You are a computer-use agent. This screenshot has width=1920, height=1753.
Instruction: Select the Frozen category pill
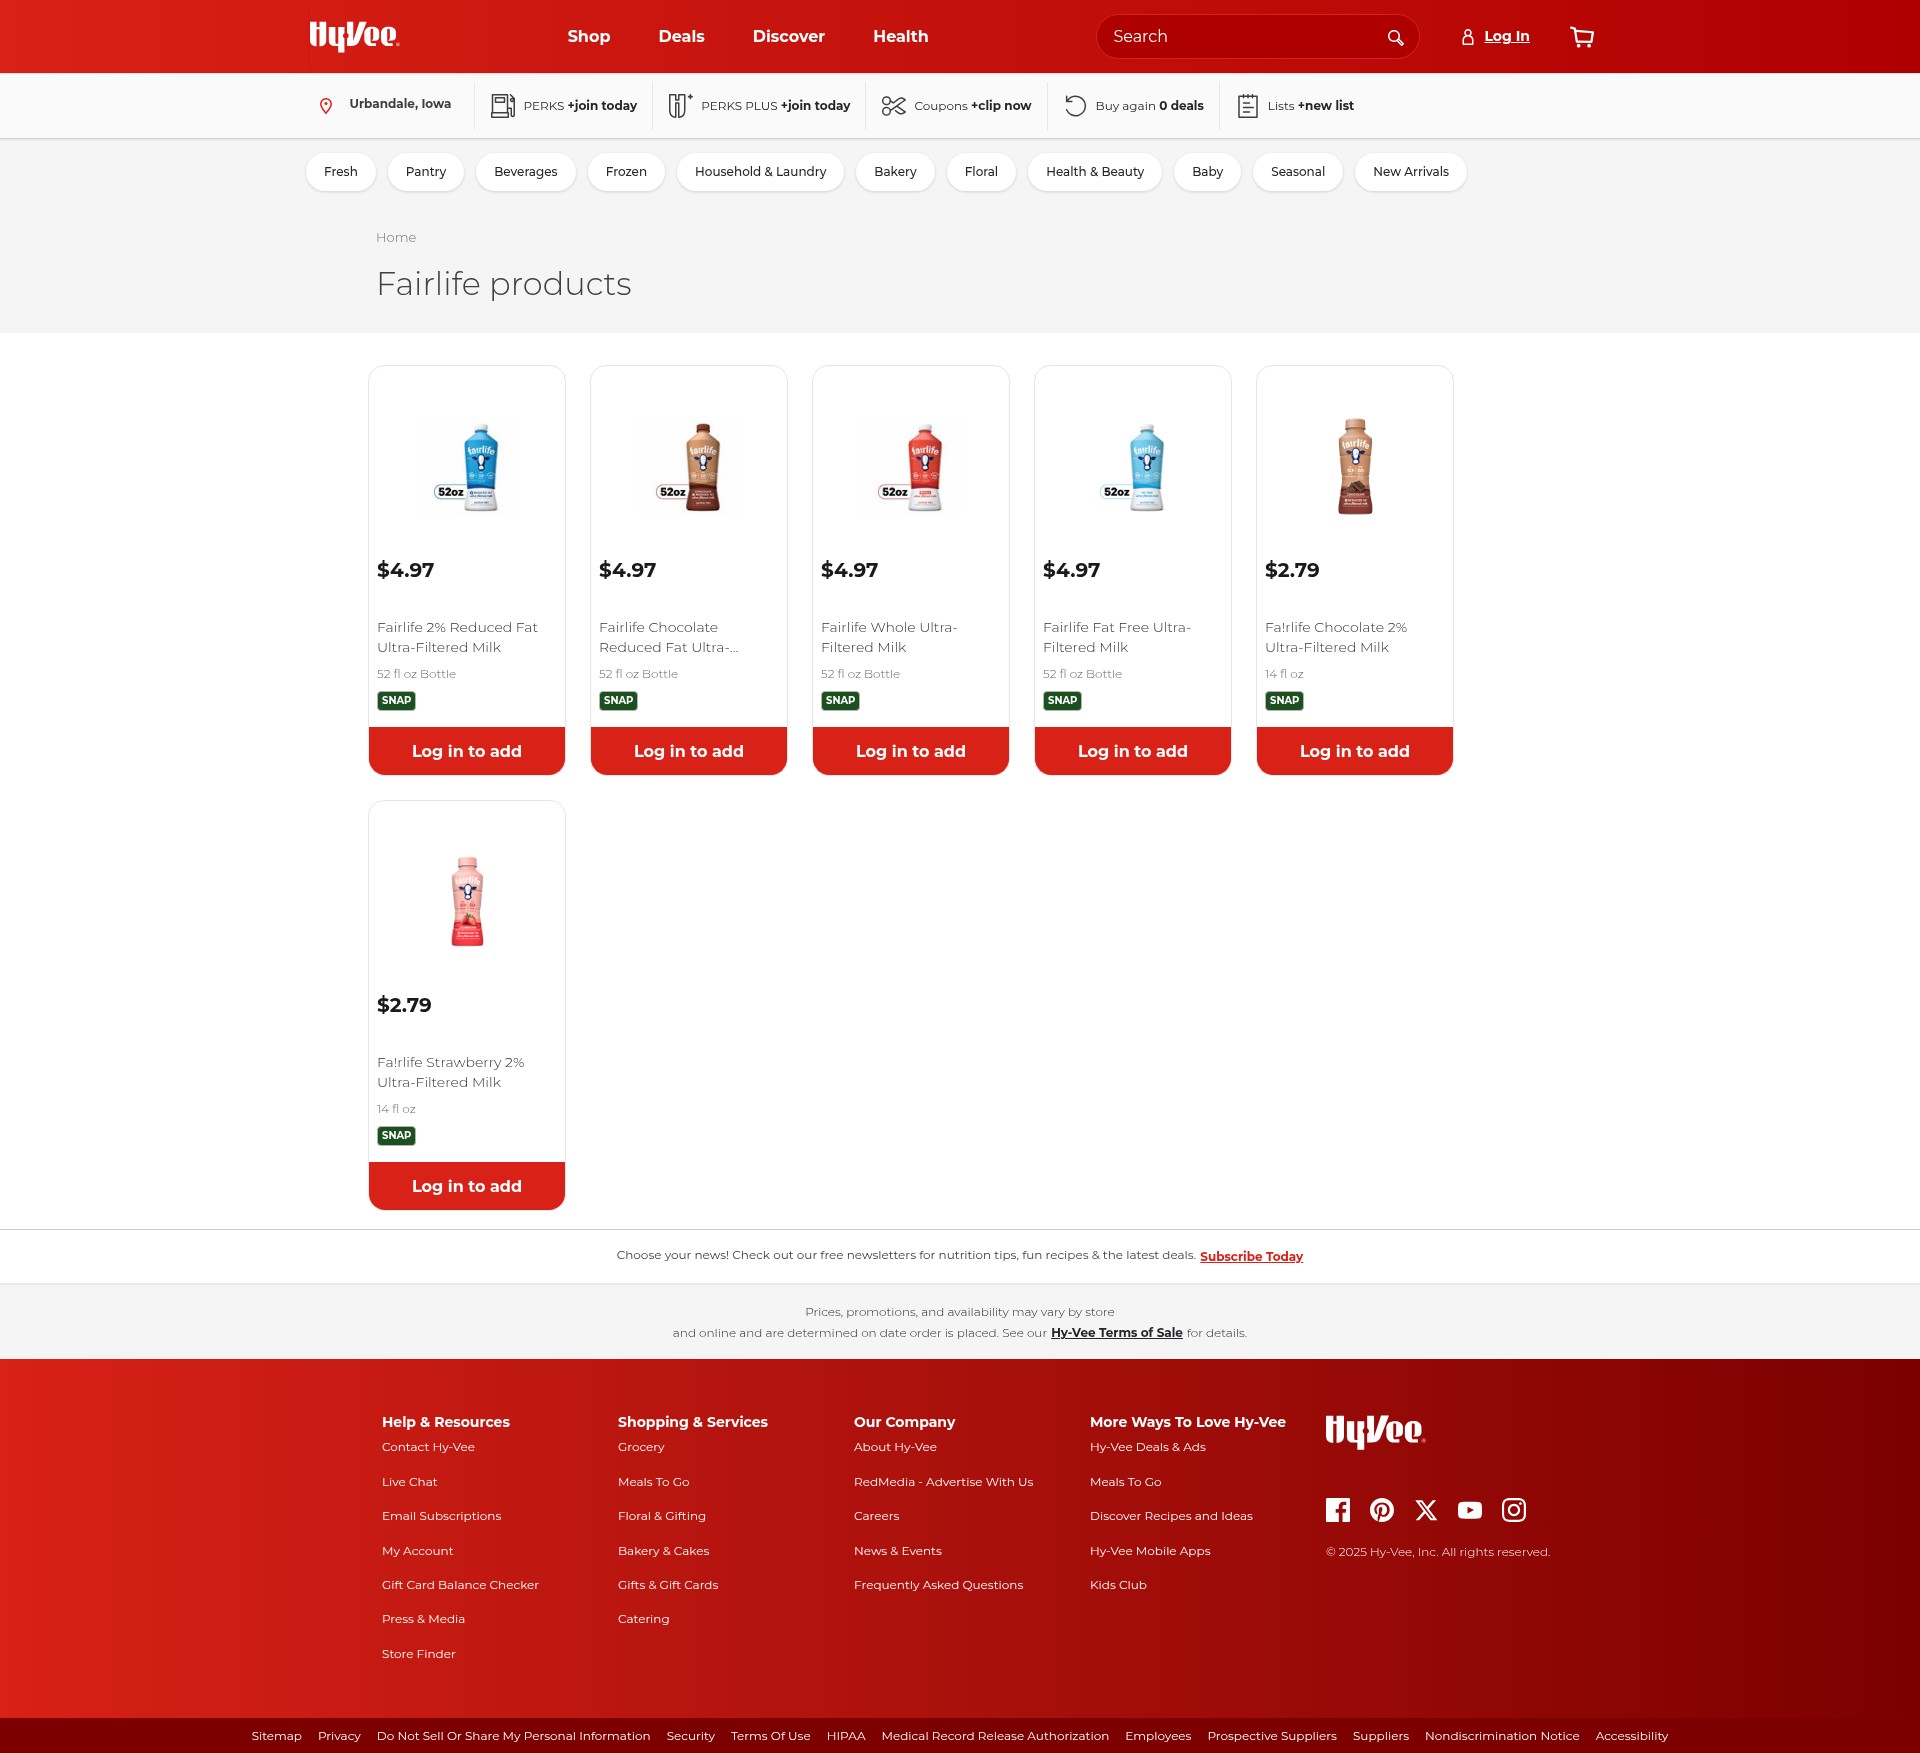(626, 172)
